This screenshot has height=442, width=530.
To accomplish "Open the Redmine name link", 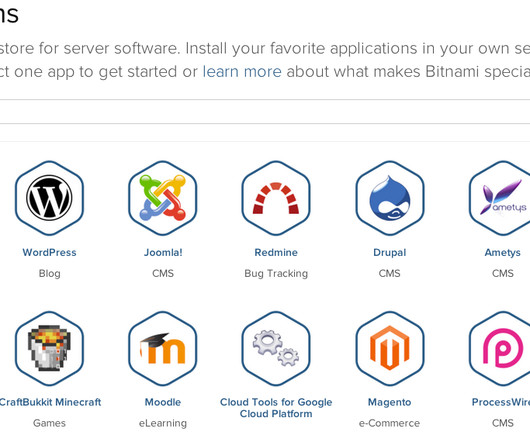I will point(276,252).
